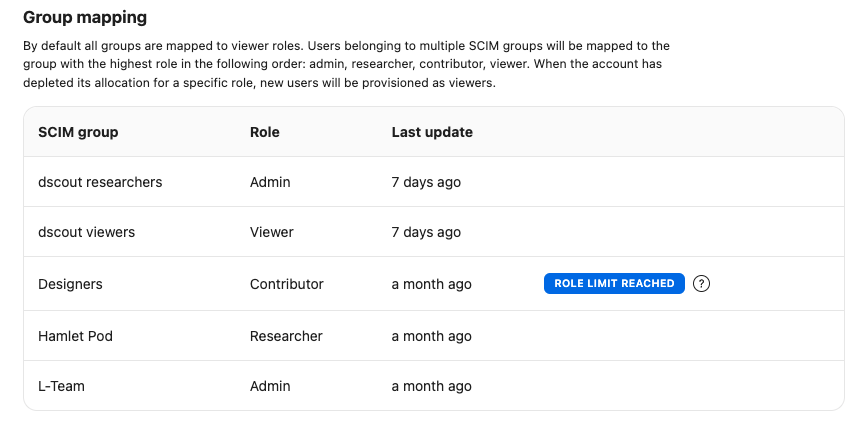Viewport: 863px width, 429px height.
Task: Click last update time for dscout researchers
Action: click(426, 182)
